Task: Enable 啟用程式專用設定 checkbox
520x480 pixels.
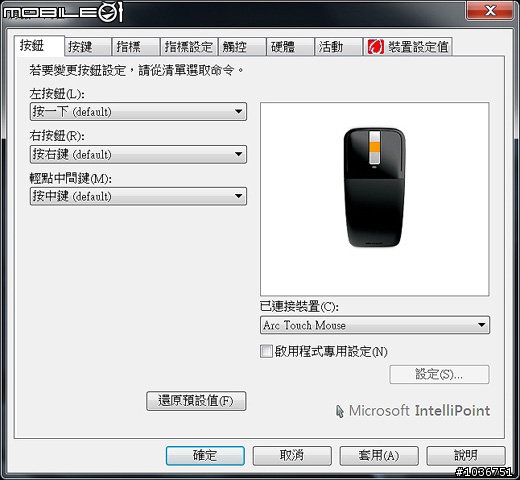Action: 266,351
